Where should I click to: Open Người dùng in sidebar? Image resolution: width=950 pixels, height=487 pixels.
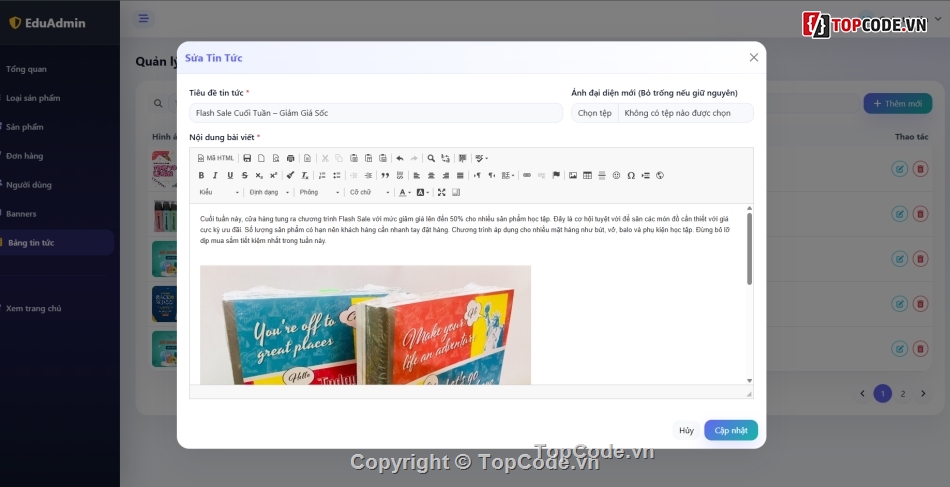[x=28, y=185]
